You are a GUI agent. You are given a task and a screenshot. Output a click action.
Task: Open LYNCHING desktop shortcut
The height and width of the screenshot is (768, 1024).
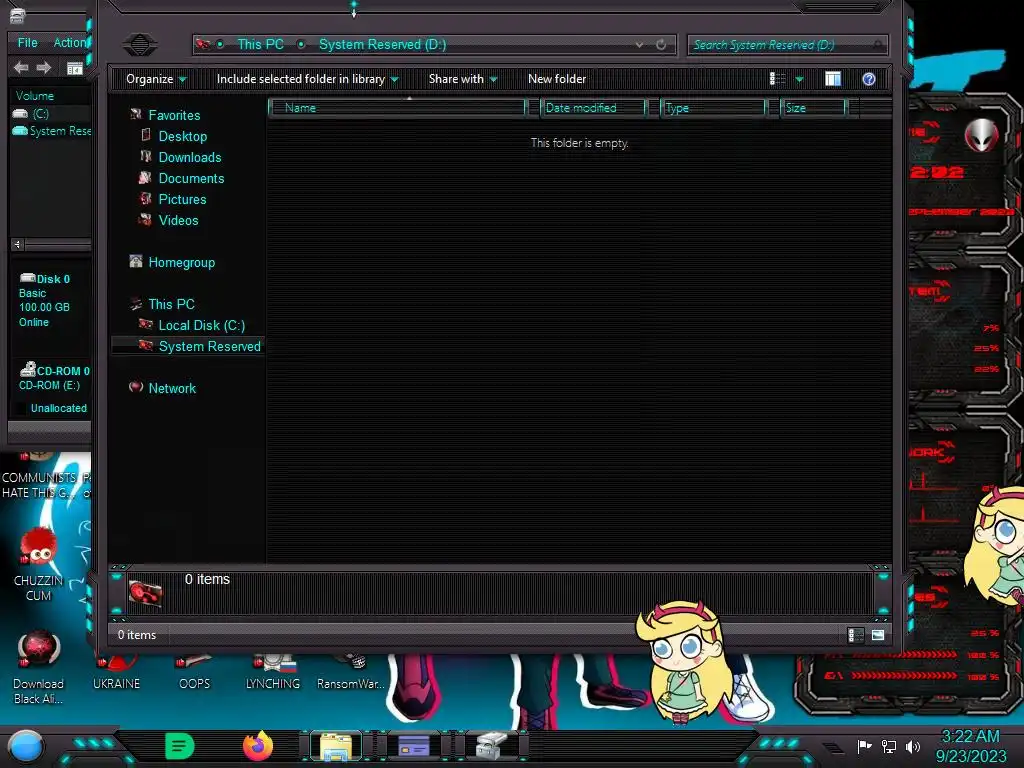[273, 674]
